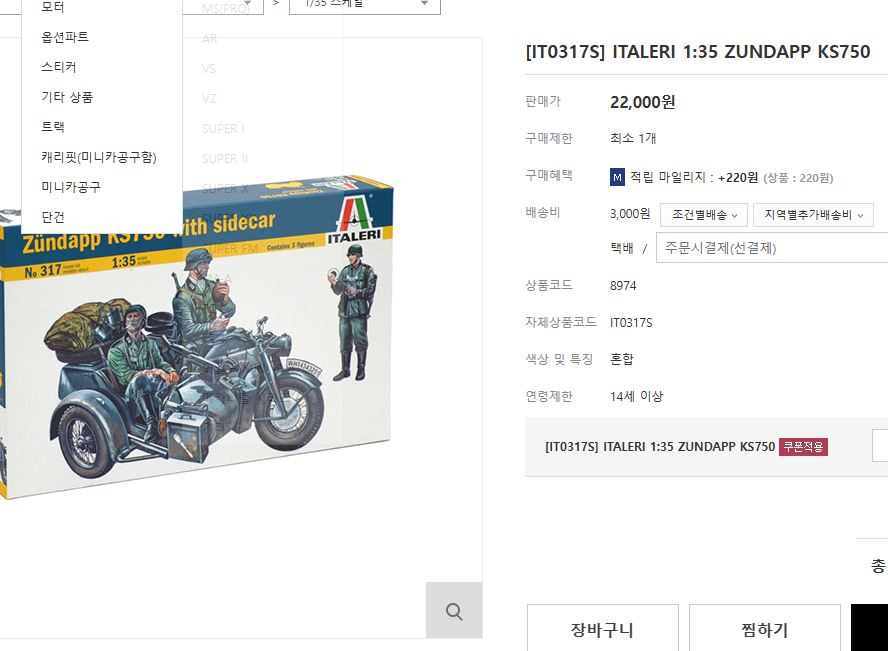
Task: Select 모터 at the top of the menu
Action: (53, 7)
